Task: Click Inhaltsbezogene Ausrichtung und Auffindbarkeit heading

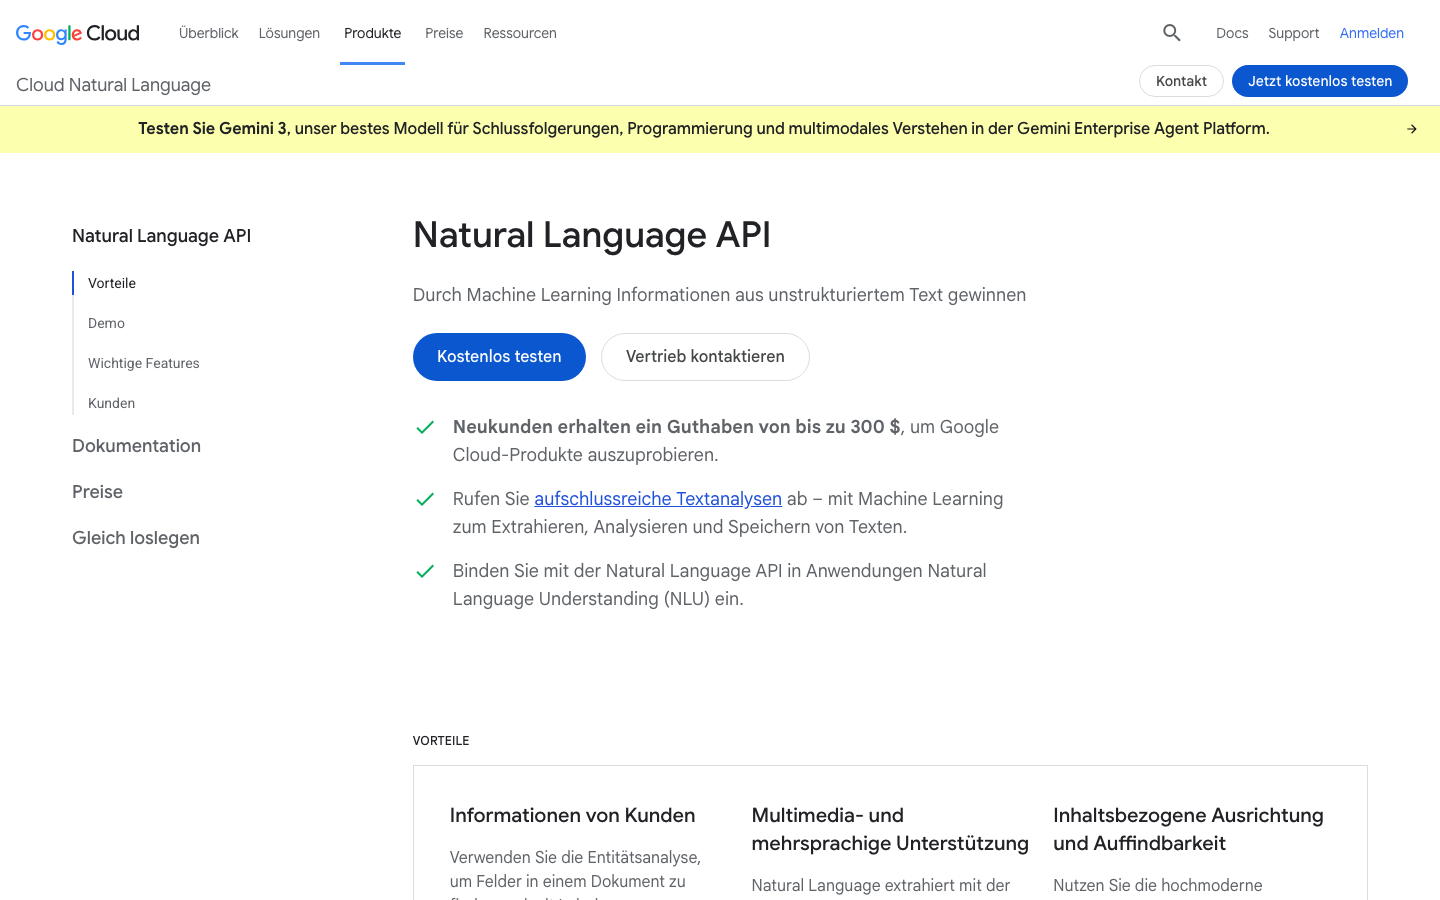Action: (x=1188, y=829)
